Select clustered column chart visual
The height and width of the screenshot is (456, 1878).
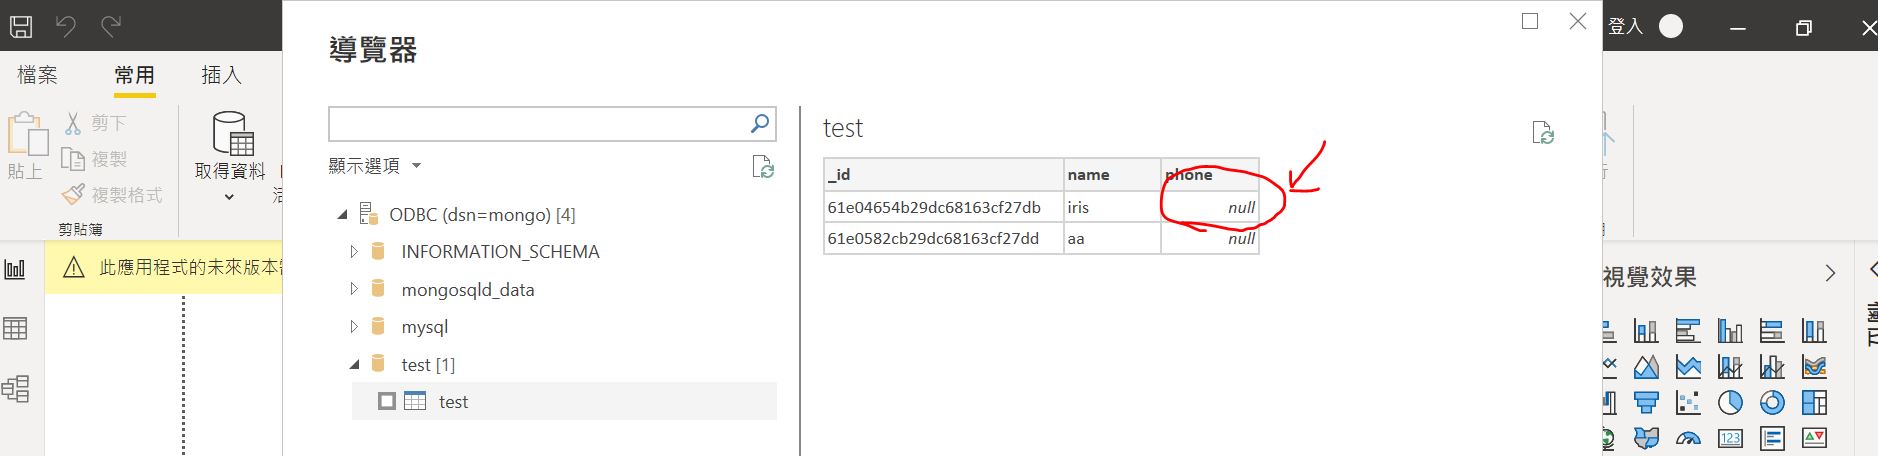[1730, 330]
